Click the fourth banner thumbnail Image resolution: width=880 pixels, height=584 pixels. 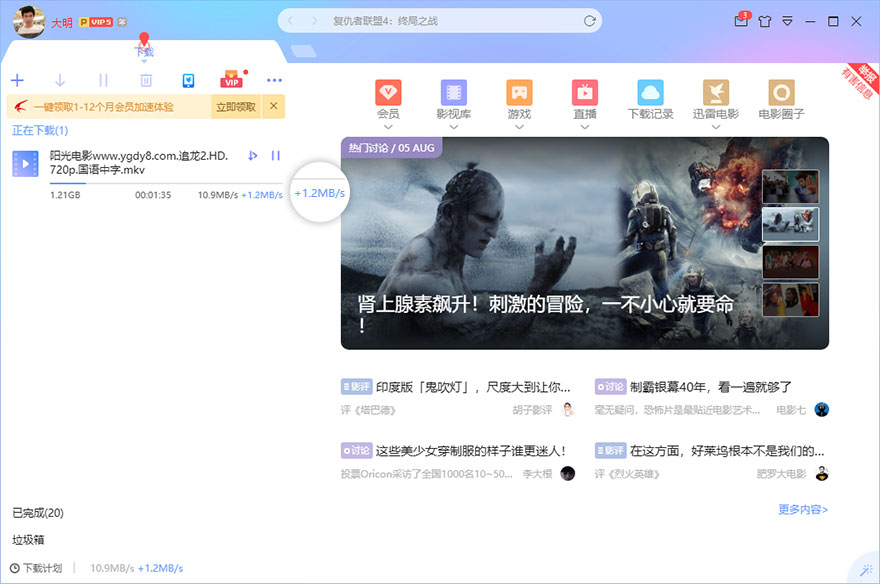pos(790,300)
